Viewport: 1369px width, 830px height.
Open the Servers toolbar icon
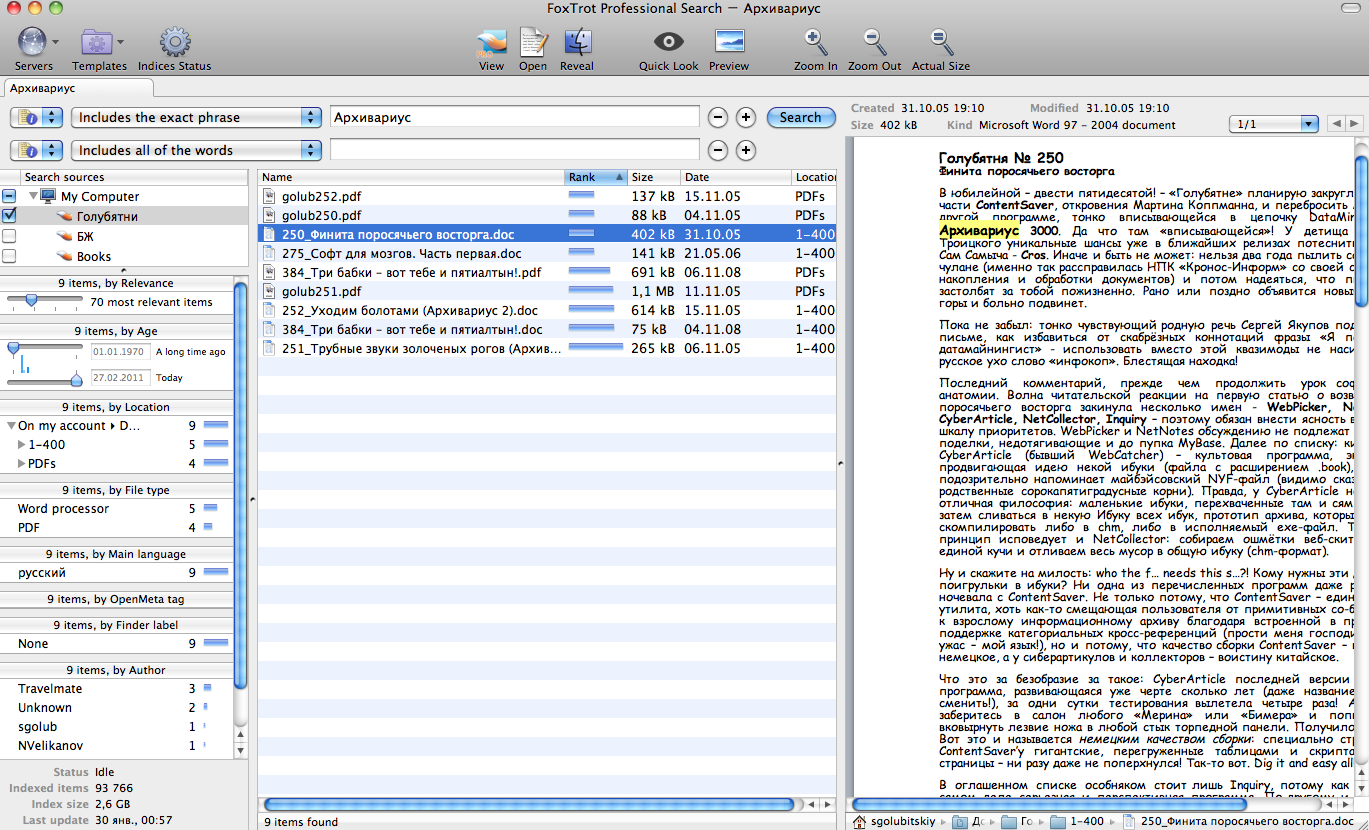(x=33, y=43)
